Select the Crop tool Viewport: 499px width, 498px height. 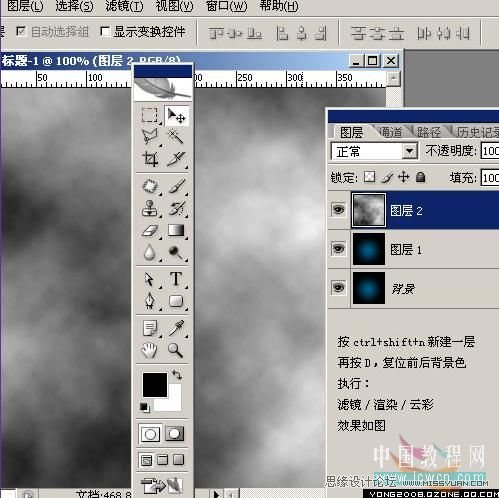point(150,159)
